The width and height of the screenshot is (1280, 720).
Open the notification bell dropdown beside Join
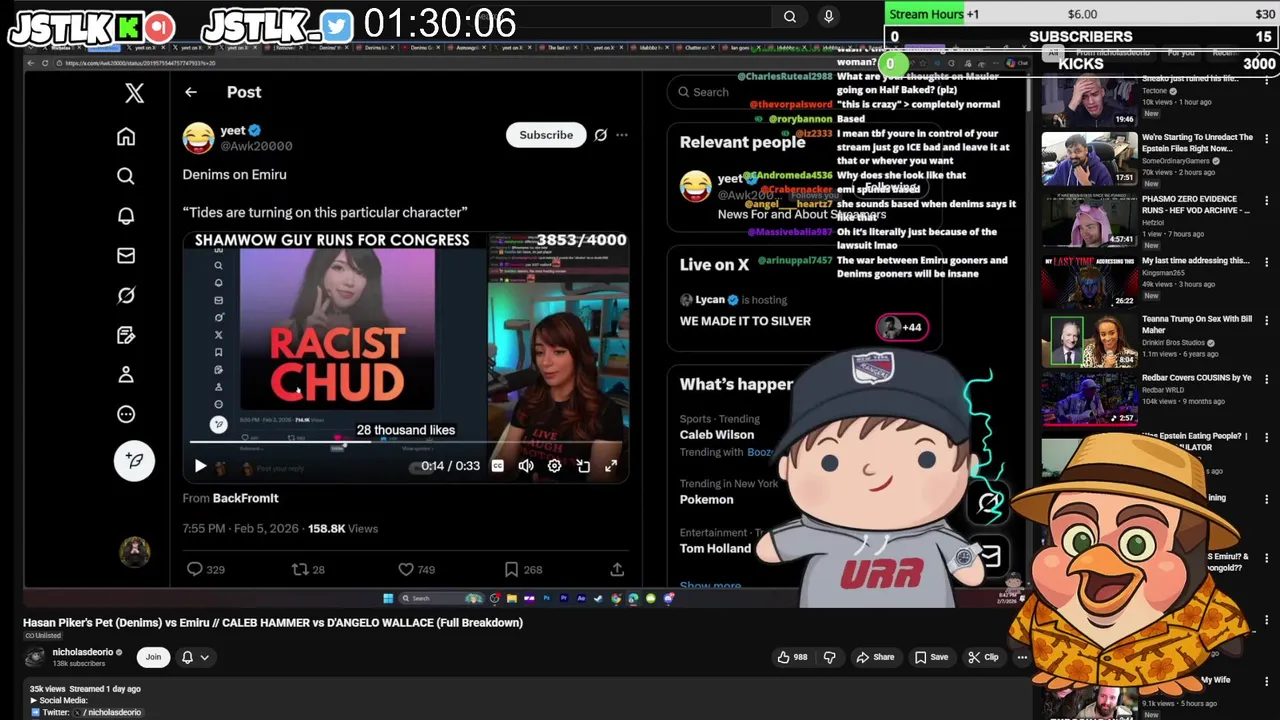[195, 657]
